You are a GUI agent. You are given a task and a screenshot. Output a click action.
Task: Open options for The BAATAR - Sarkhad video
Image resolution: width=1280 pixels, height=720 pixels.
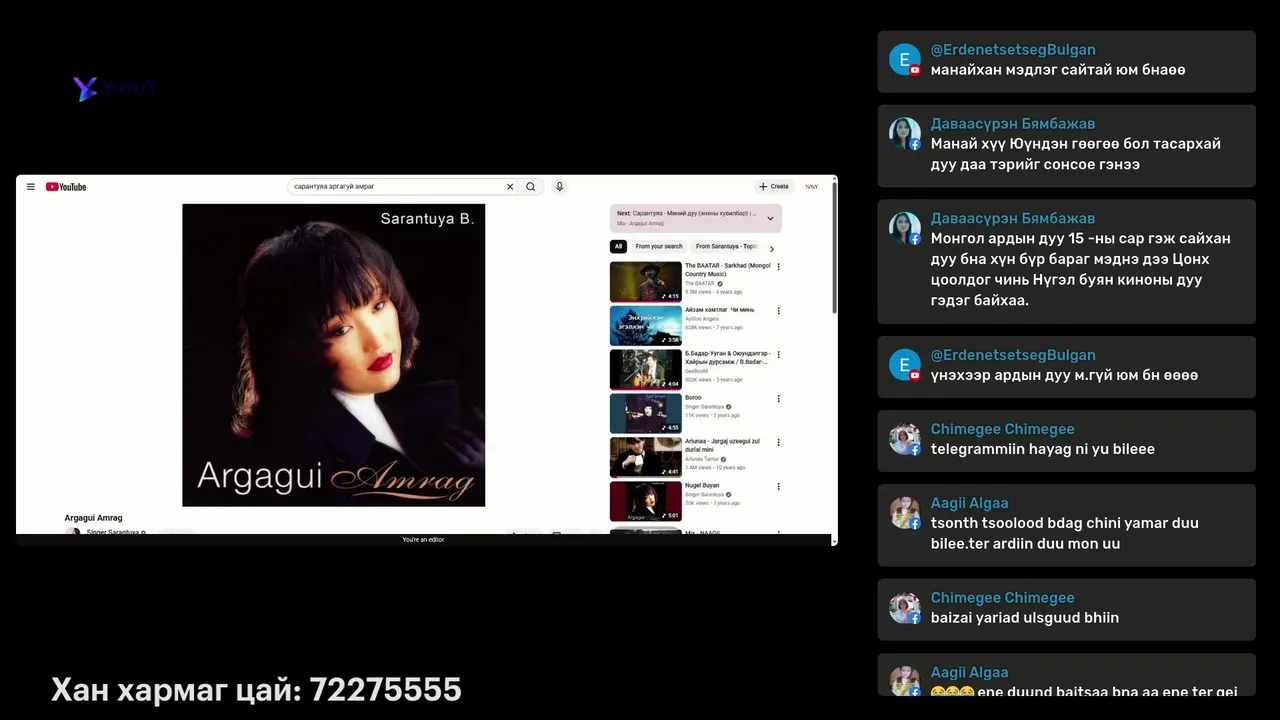tap(779, 267)
